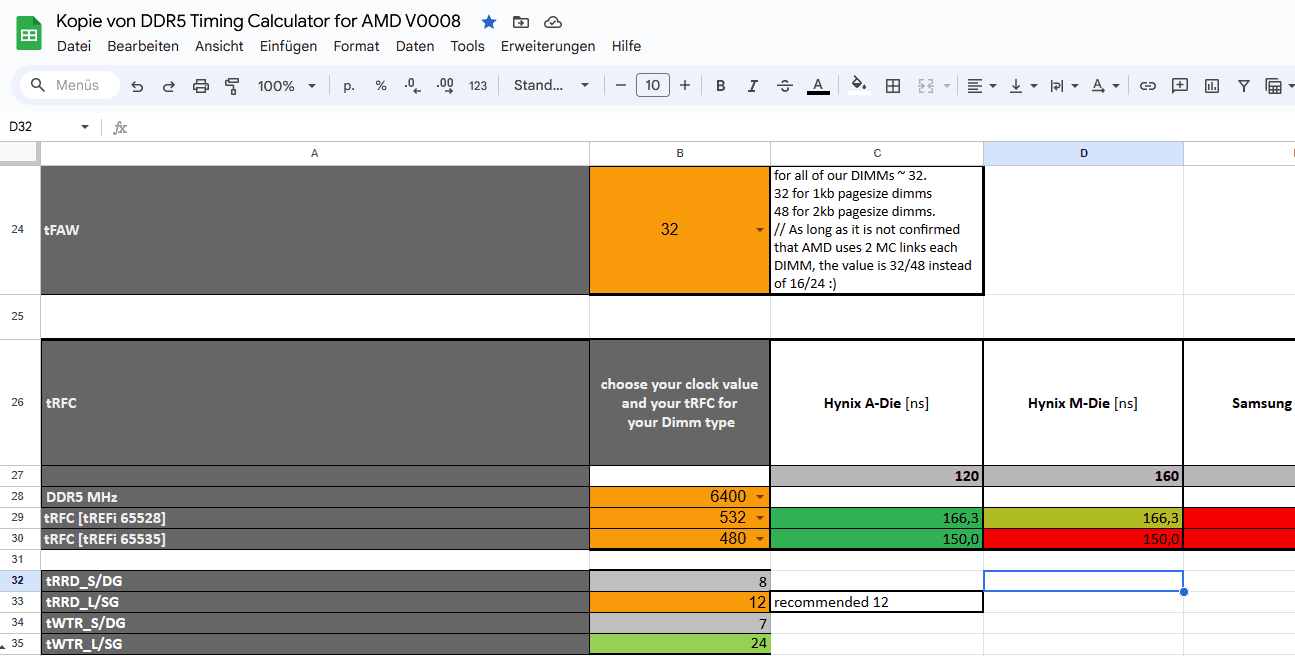
Task: Open the fill color picker
Action: (858, 86)
